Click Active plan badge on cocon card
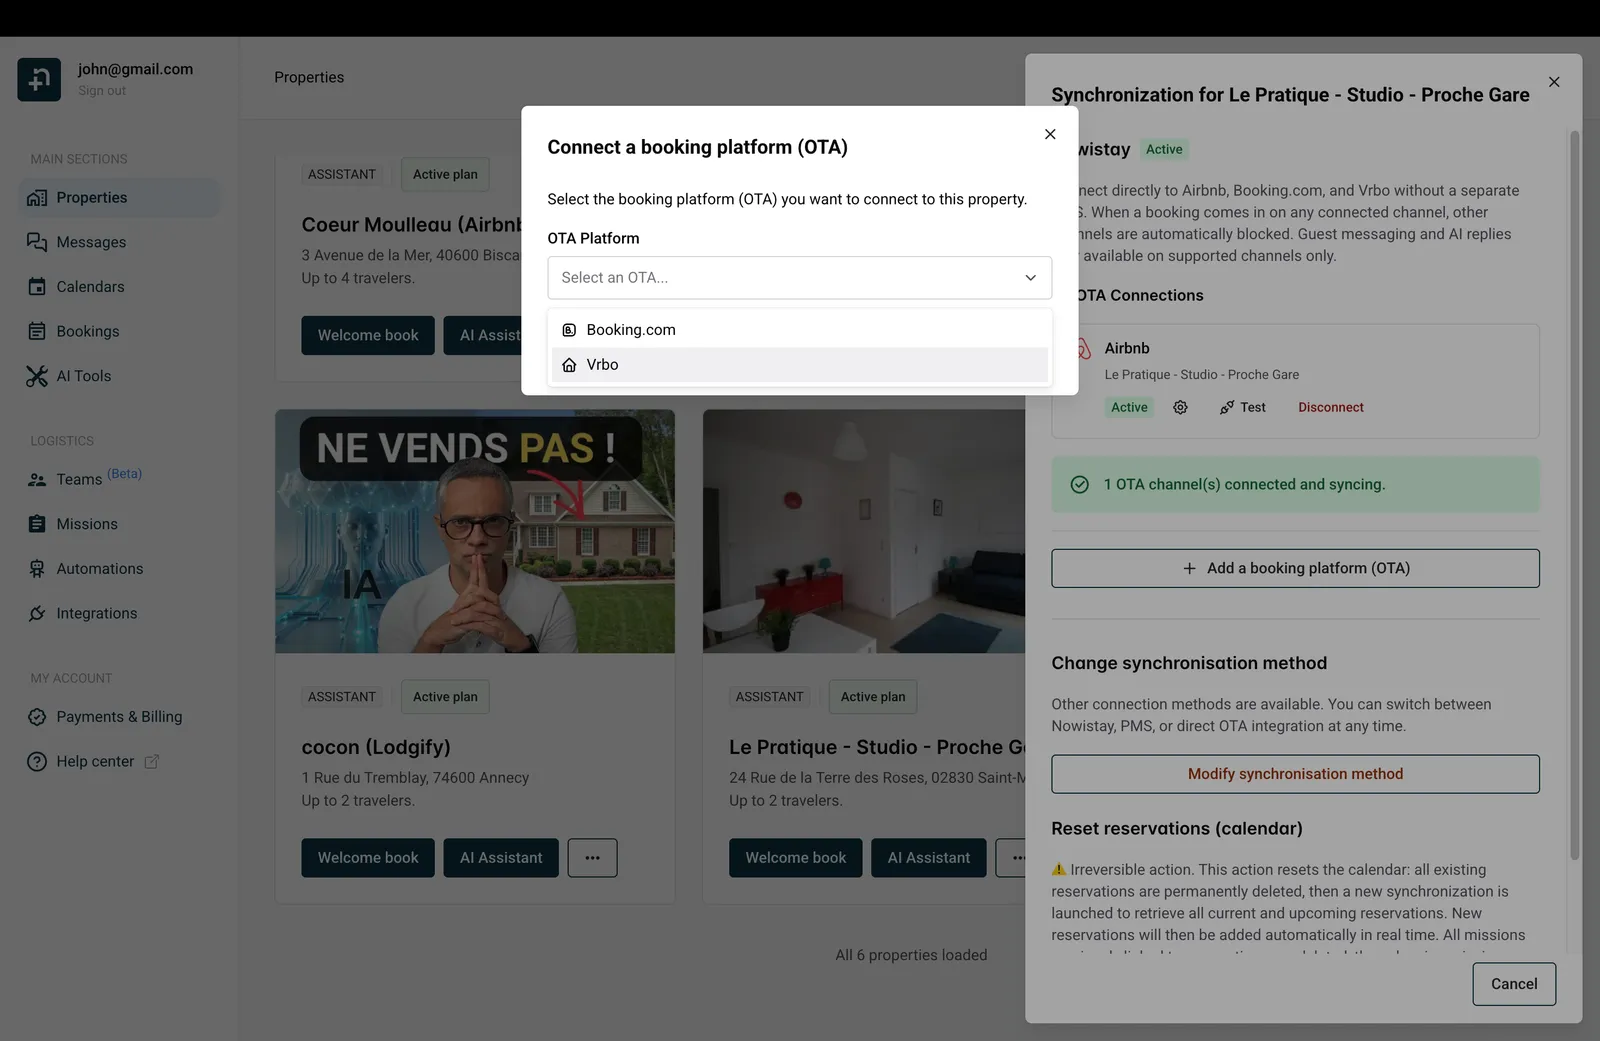 pos(445,697)
